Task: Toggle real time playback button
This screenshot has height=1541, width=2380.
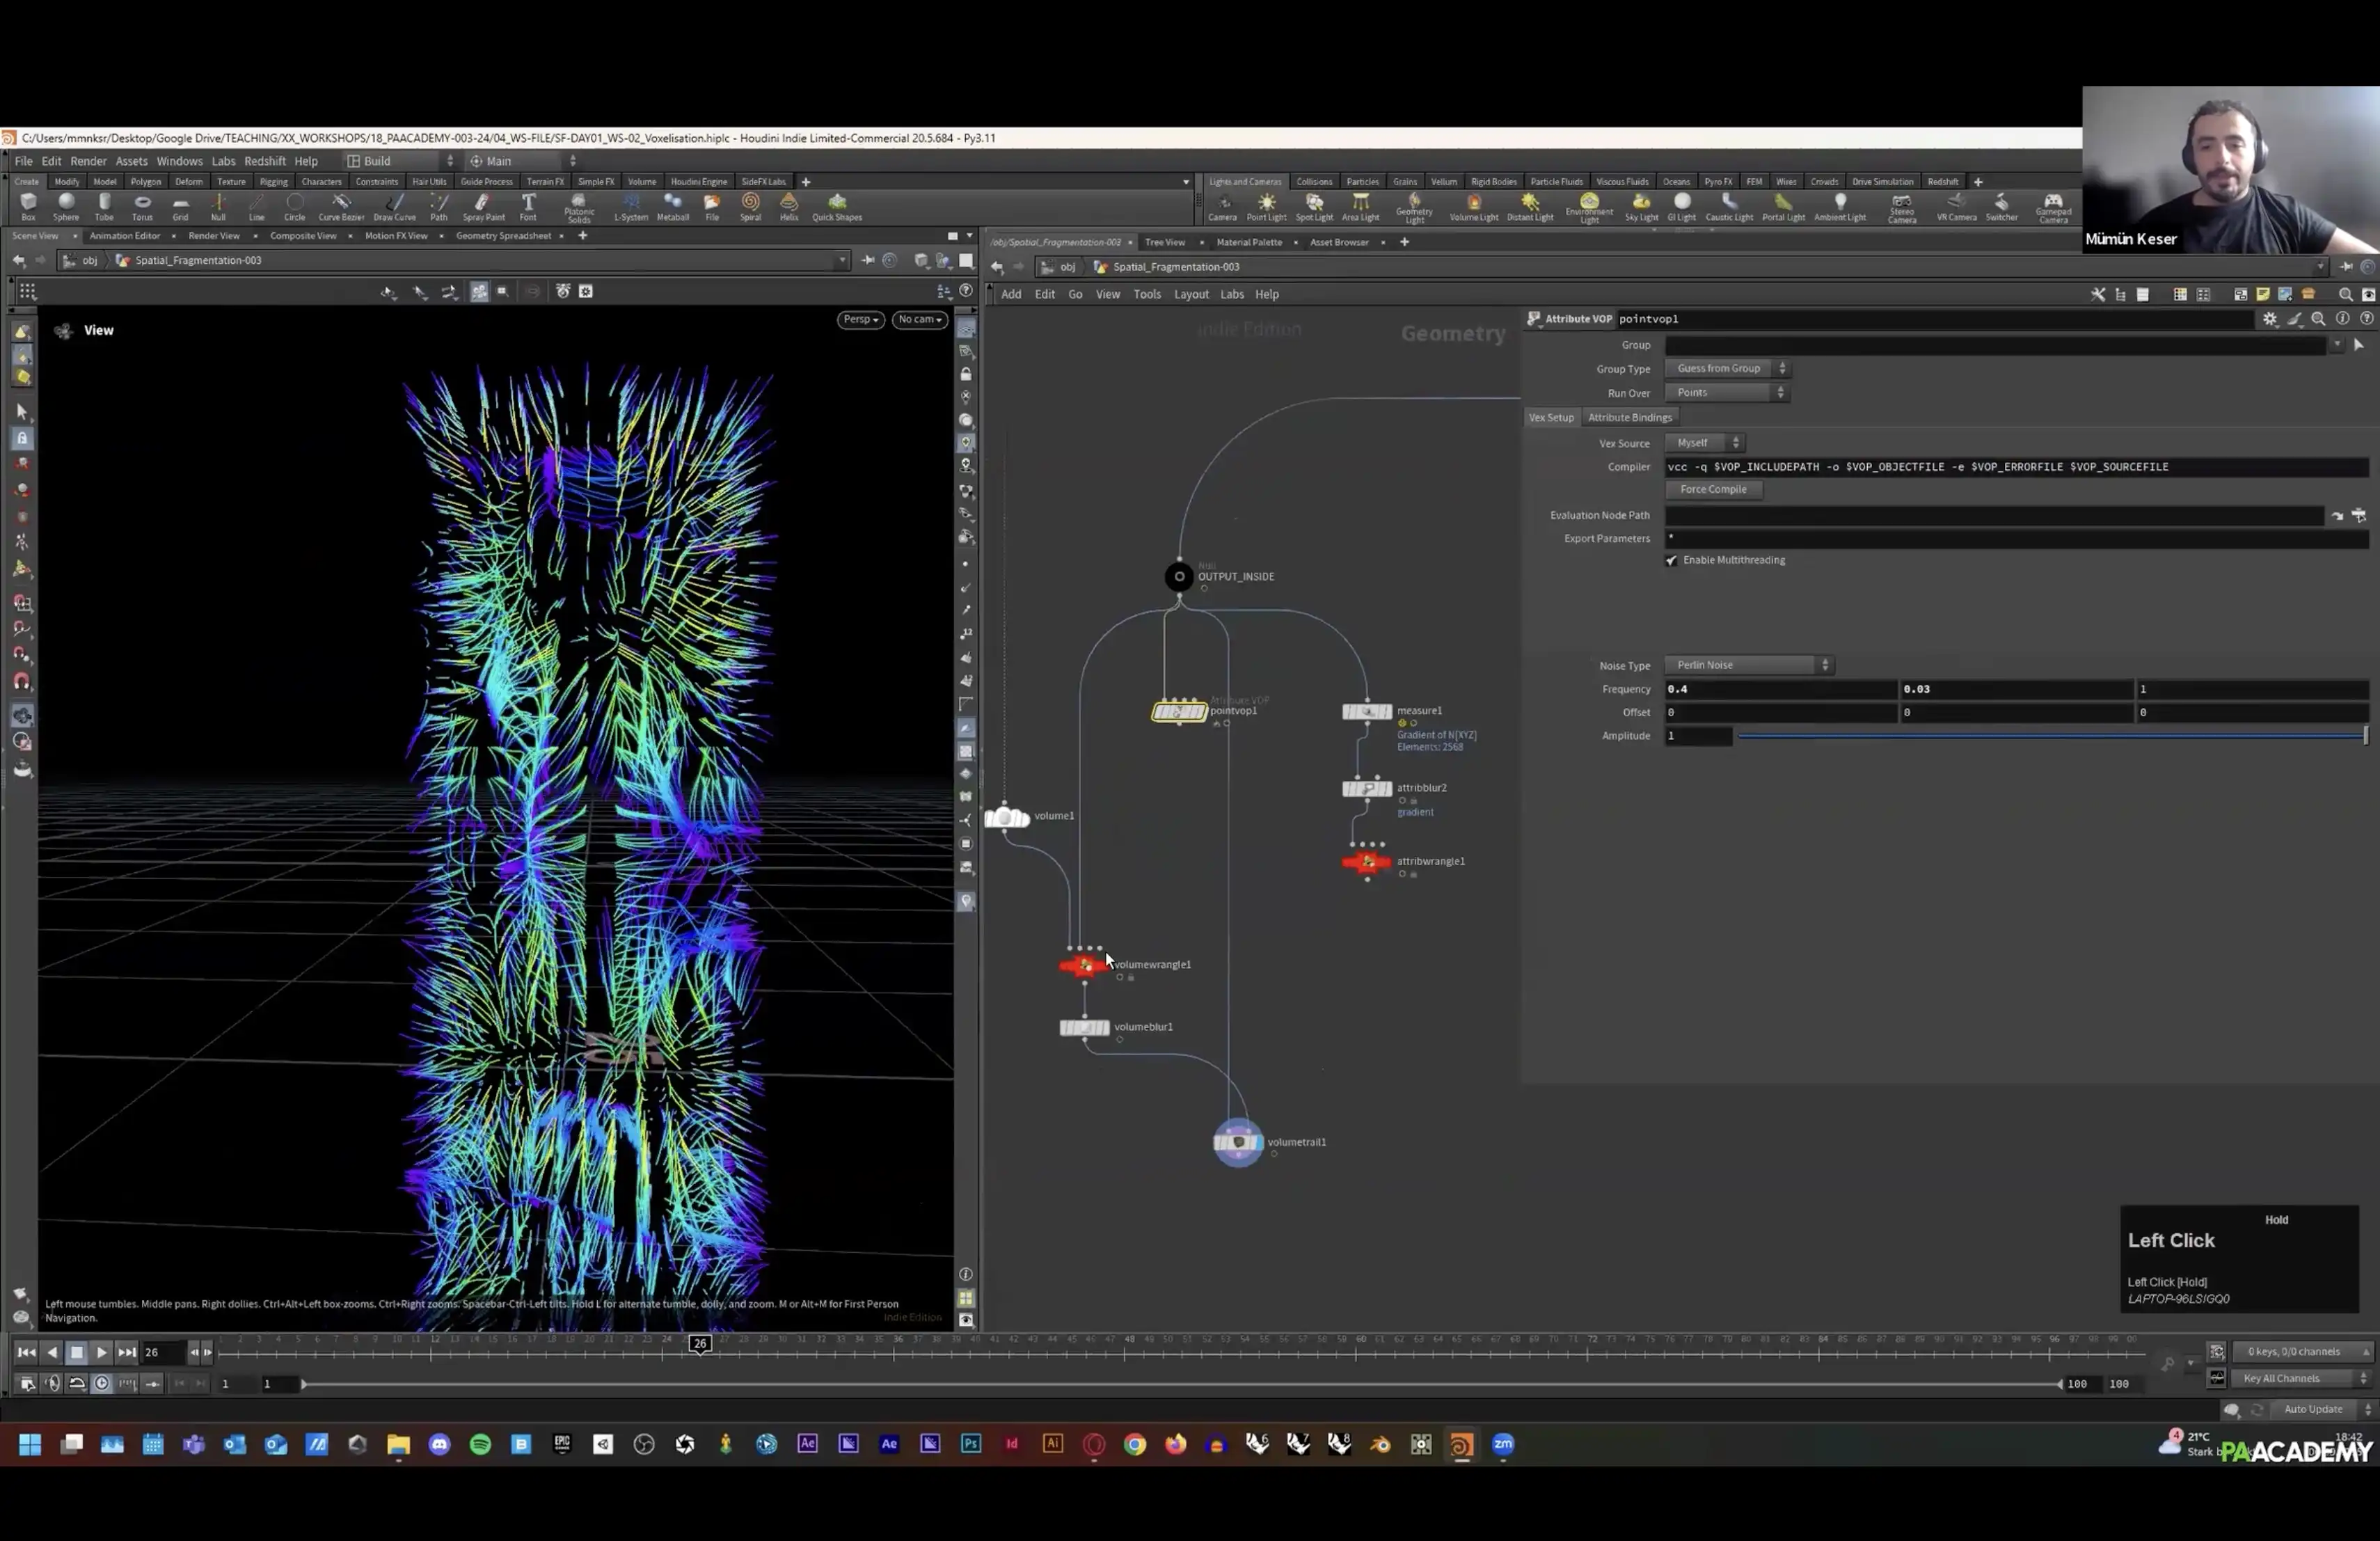Action: (102, 1384)
